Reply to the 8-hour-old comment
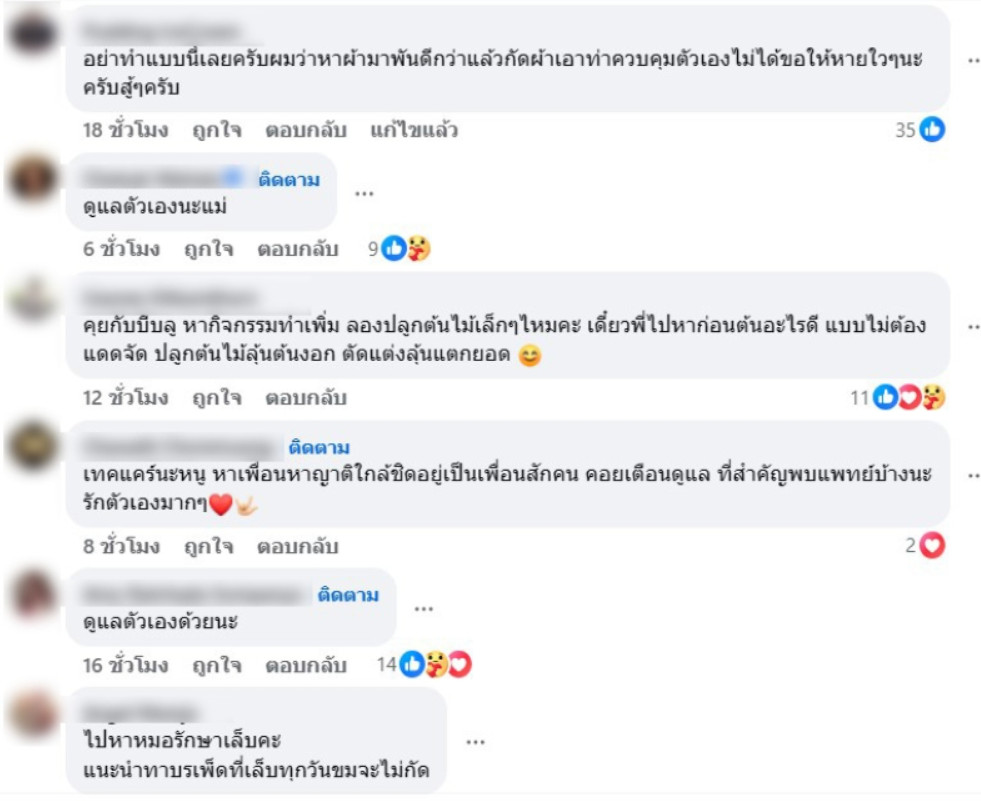 [x=298, y=546]
